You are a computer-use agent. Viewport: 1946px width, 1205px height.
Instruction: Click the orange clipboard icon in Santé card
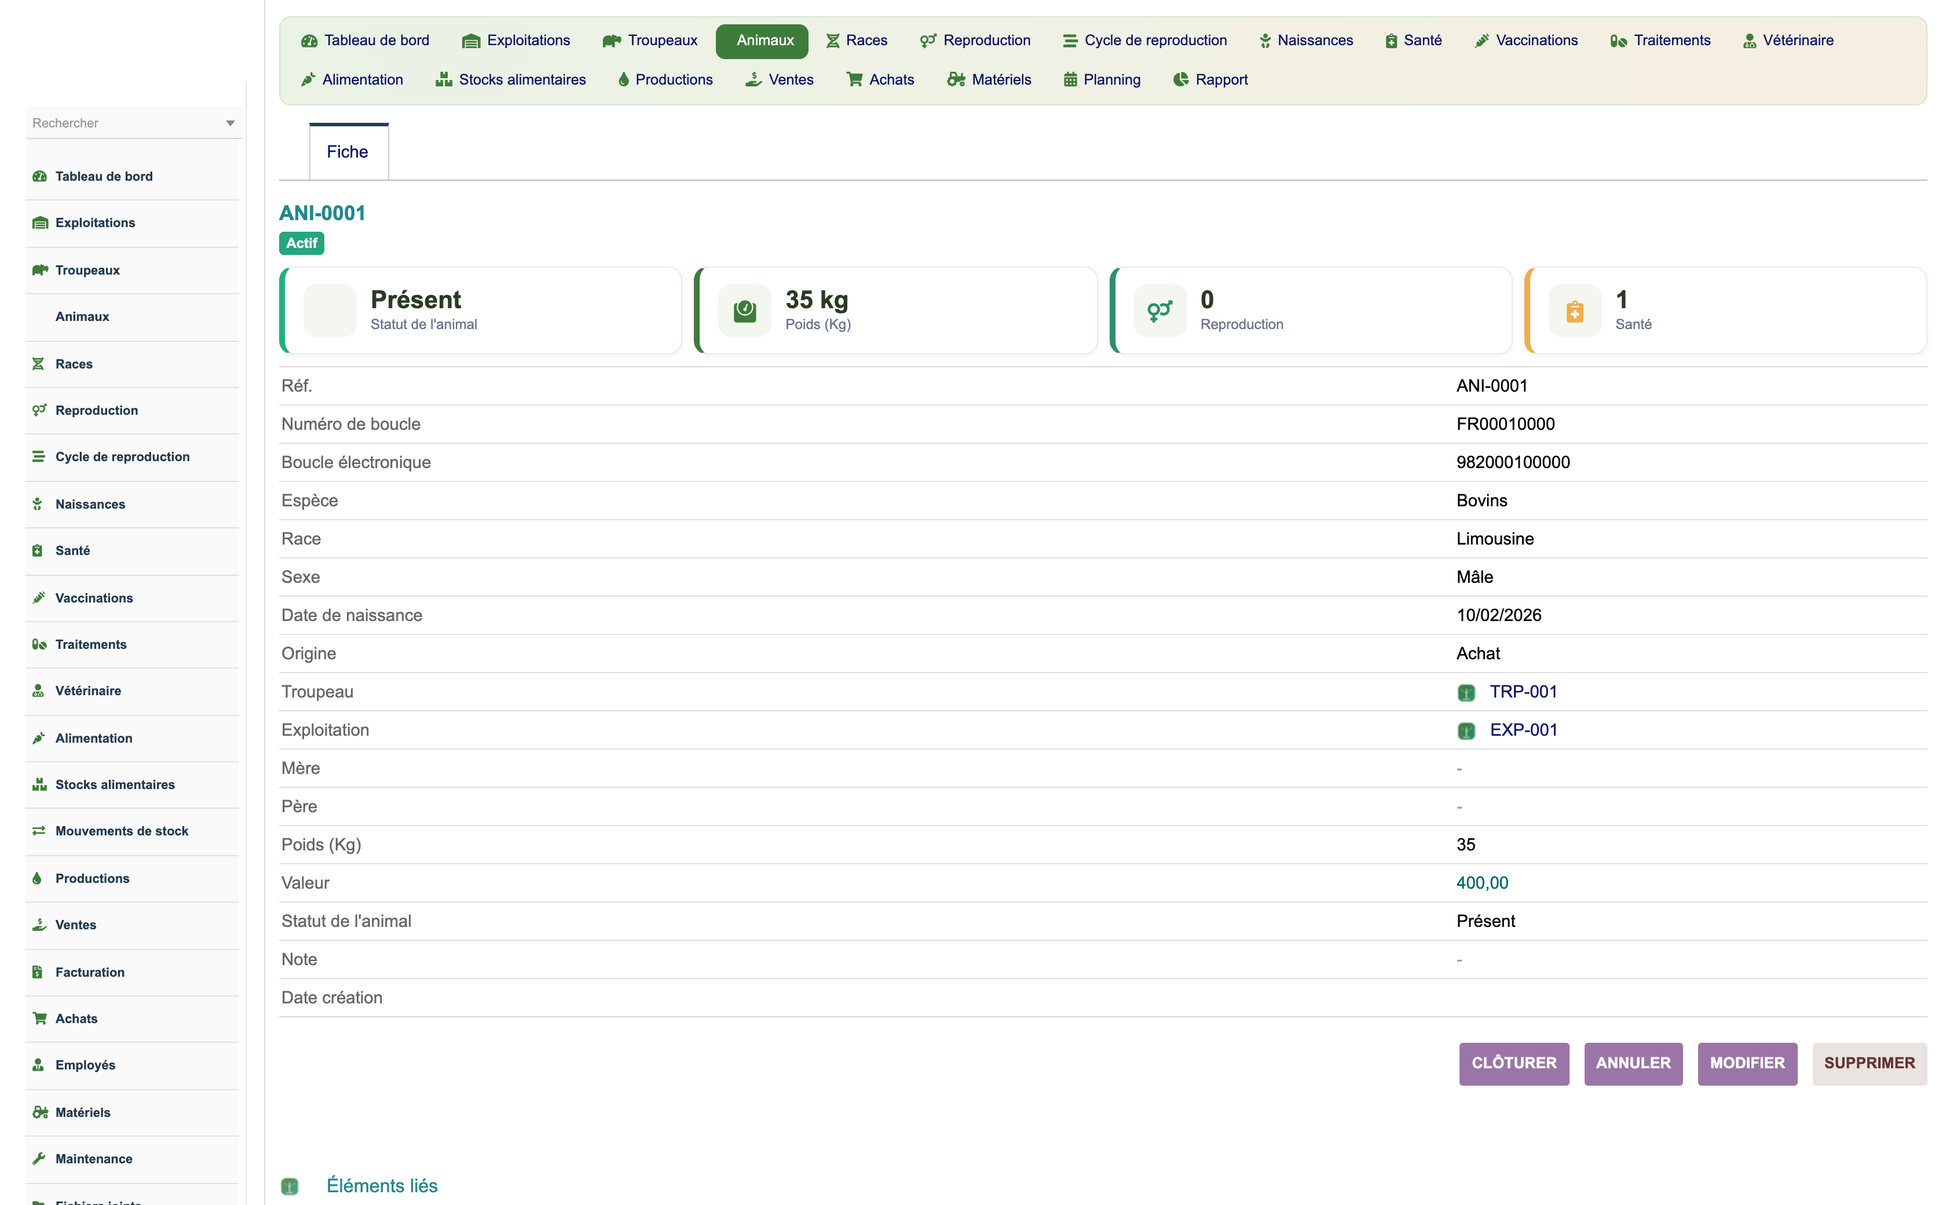[x=1575, y=311]
